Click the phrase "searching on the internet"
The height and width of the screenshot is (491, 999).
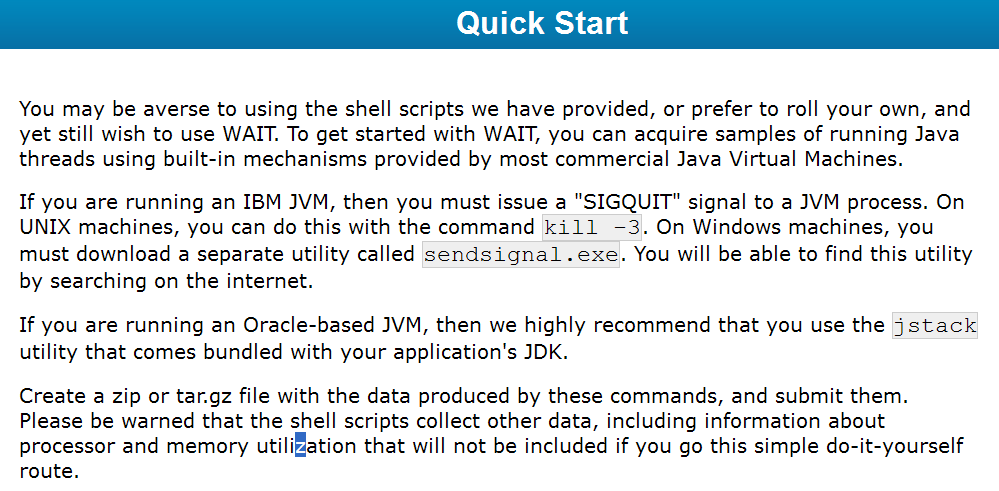tap(178, 281)
